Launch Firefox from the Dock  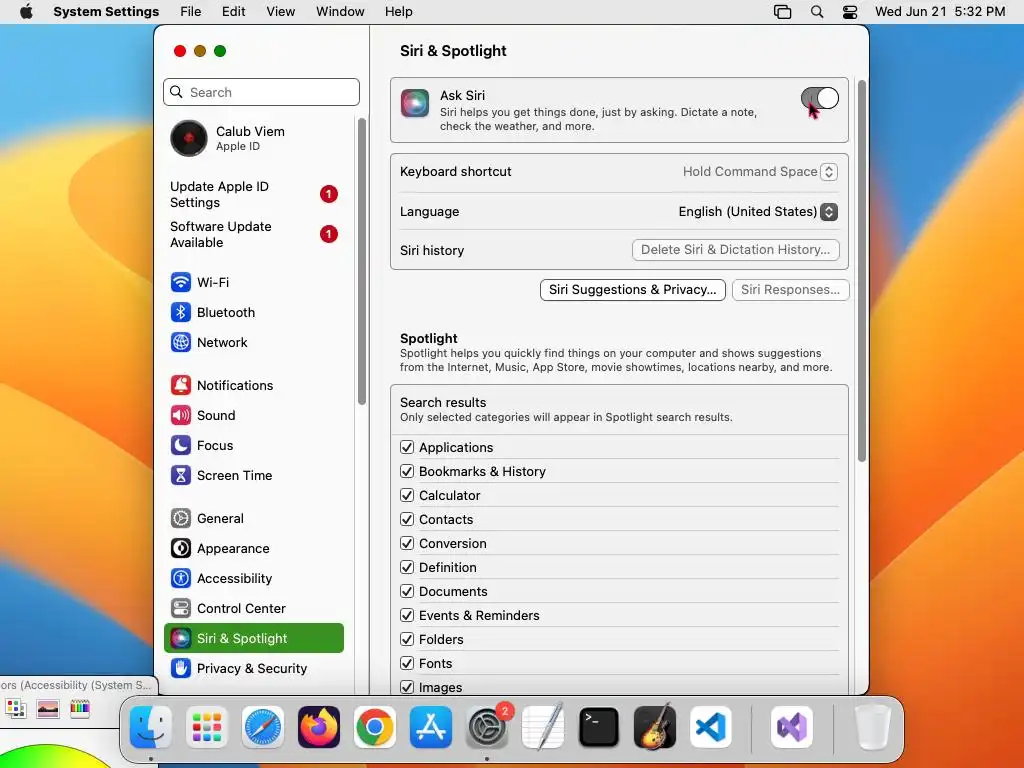pyautogui.click(x=319, y=727)
